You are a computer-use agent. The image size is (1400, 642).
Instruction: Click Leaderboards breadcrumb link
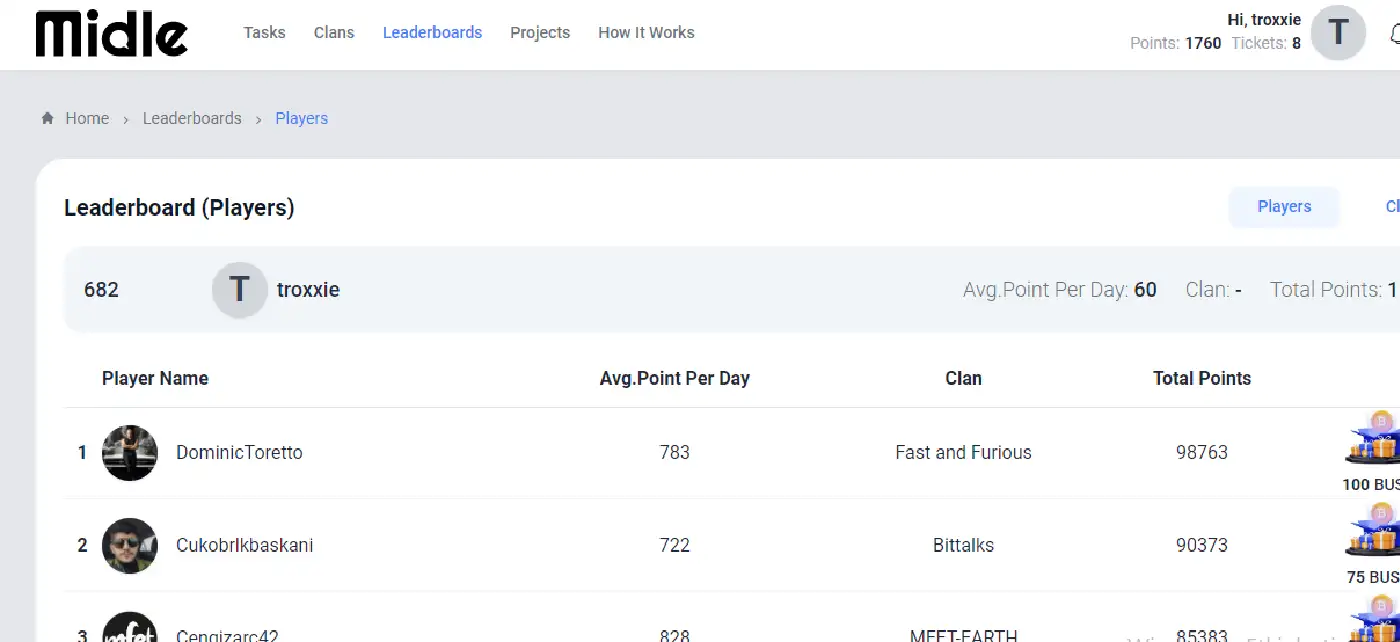[x=192, y=118]
